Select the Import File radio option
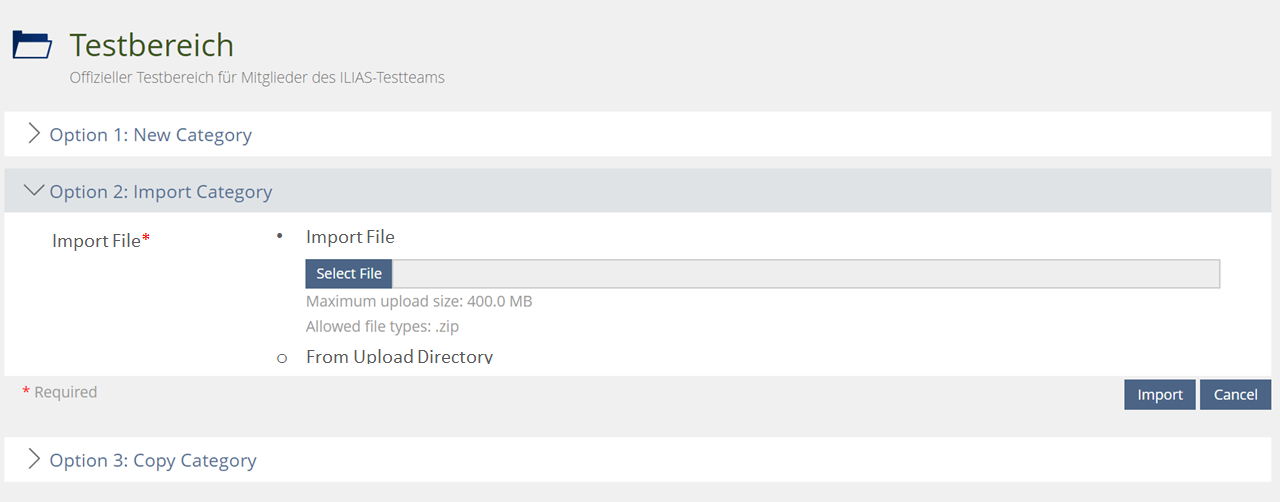The image size is (1280, 502). pos(281,238)
